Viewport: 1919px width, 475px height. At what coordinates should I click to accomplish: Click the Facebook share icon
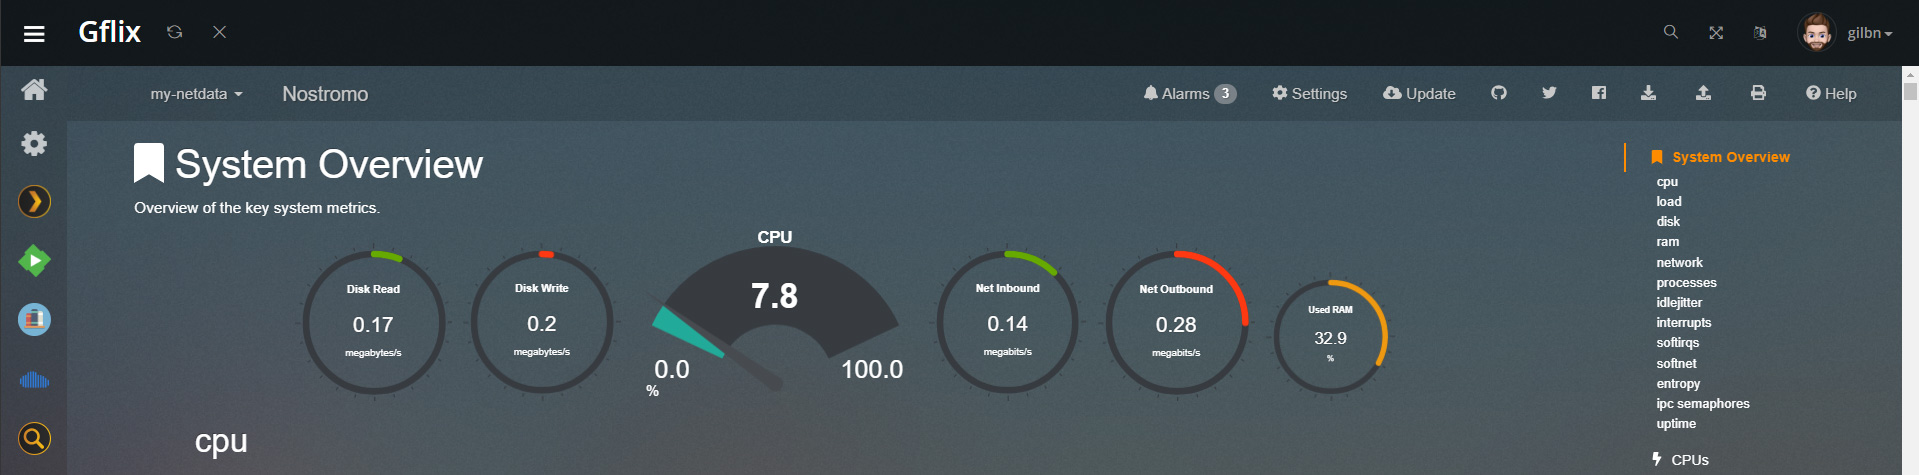(1599, 93)
